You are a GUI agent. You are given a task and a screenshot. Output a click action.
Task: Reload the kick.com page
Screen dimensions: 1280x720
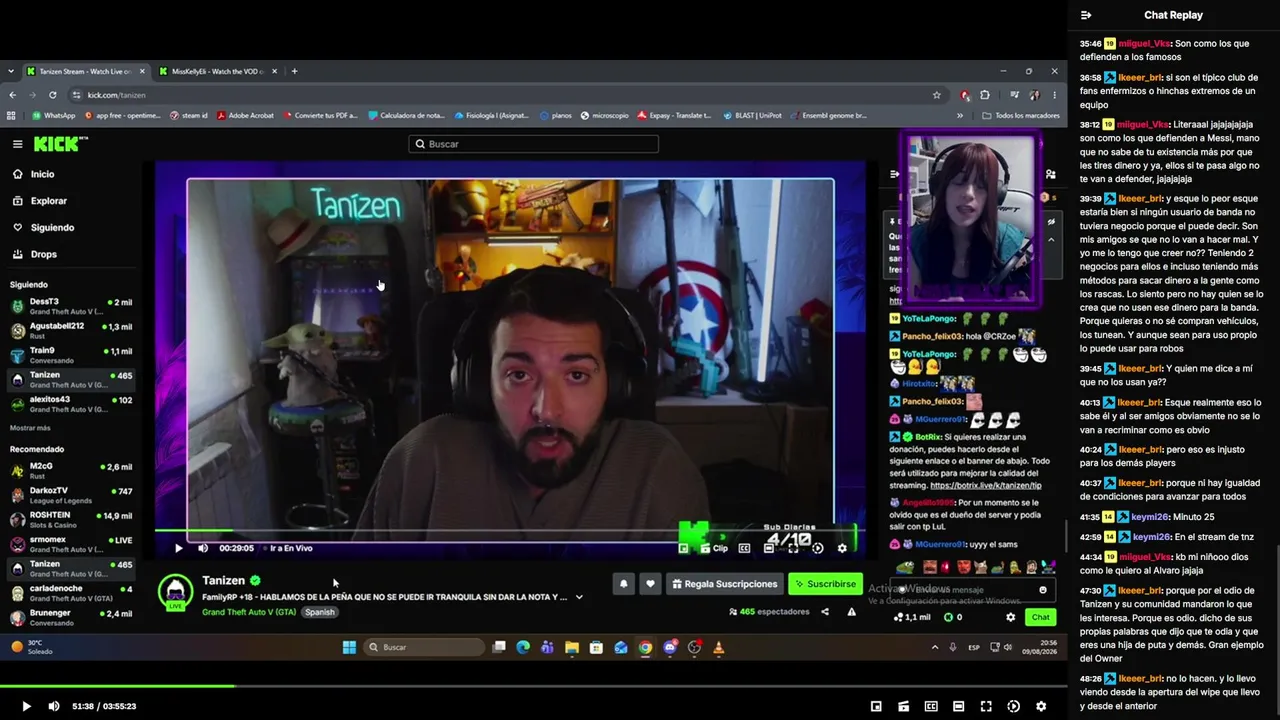pyautogui.click(x=53, y=95)
